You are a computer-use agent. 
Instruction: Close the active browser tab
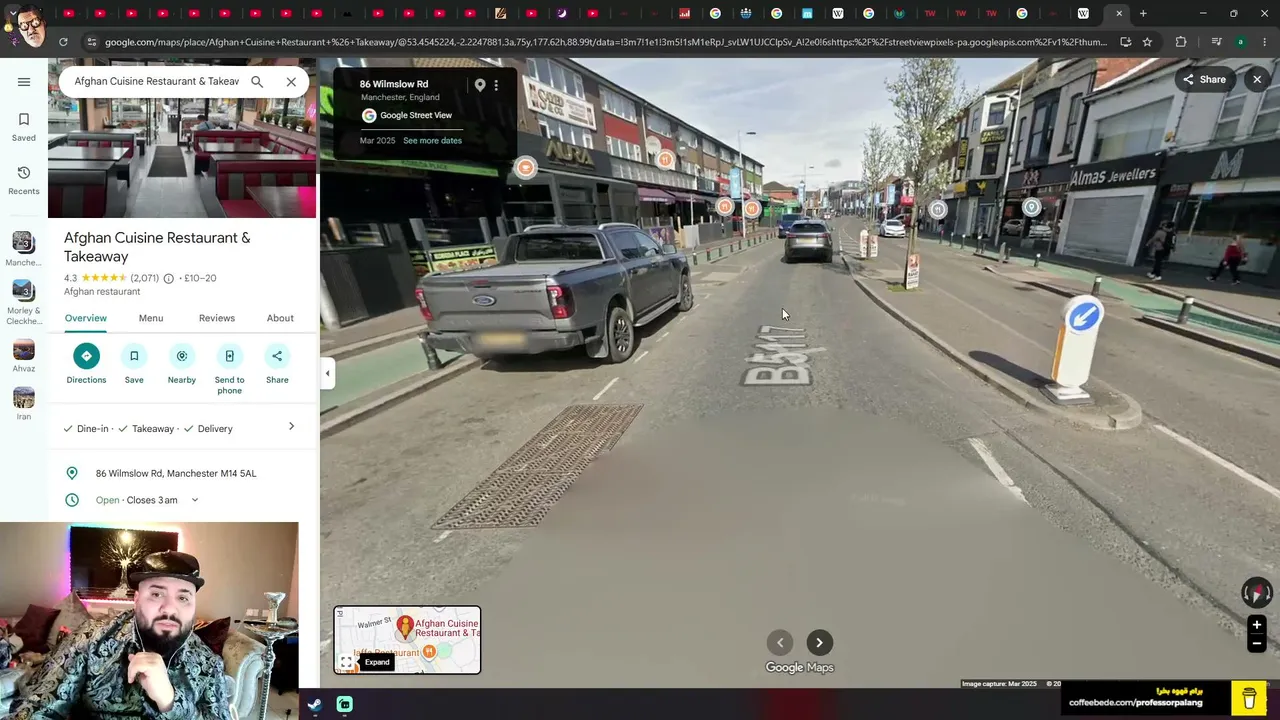1119,14
